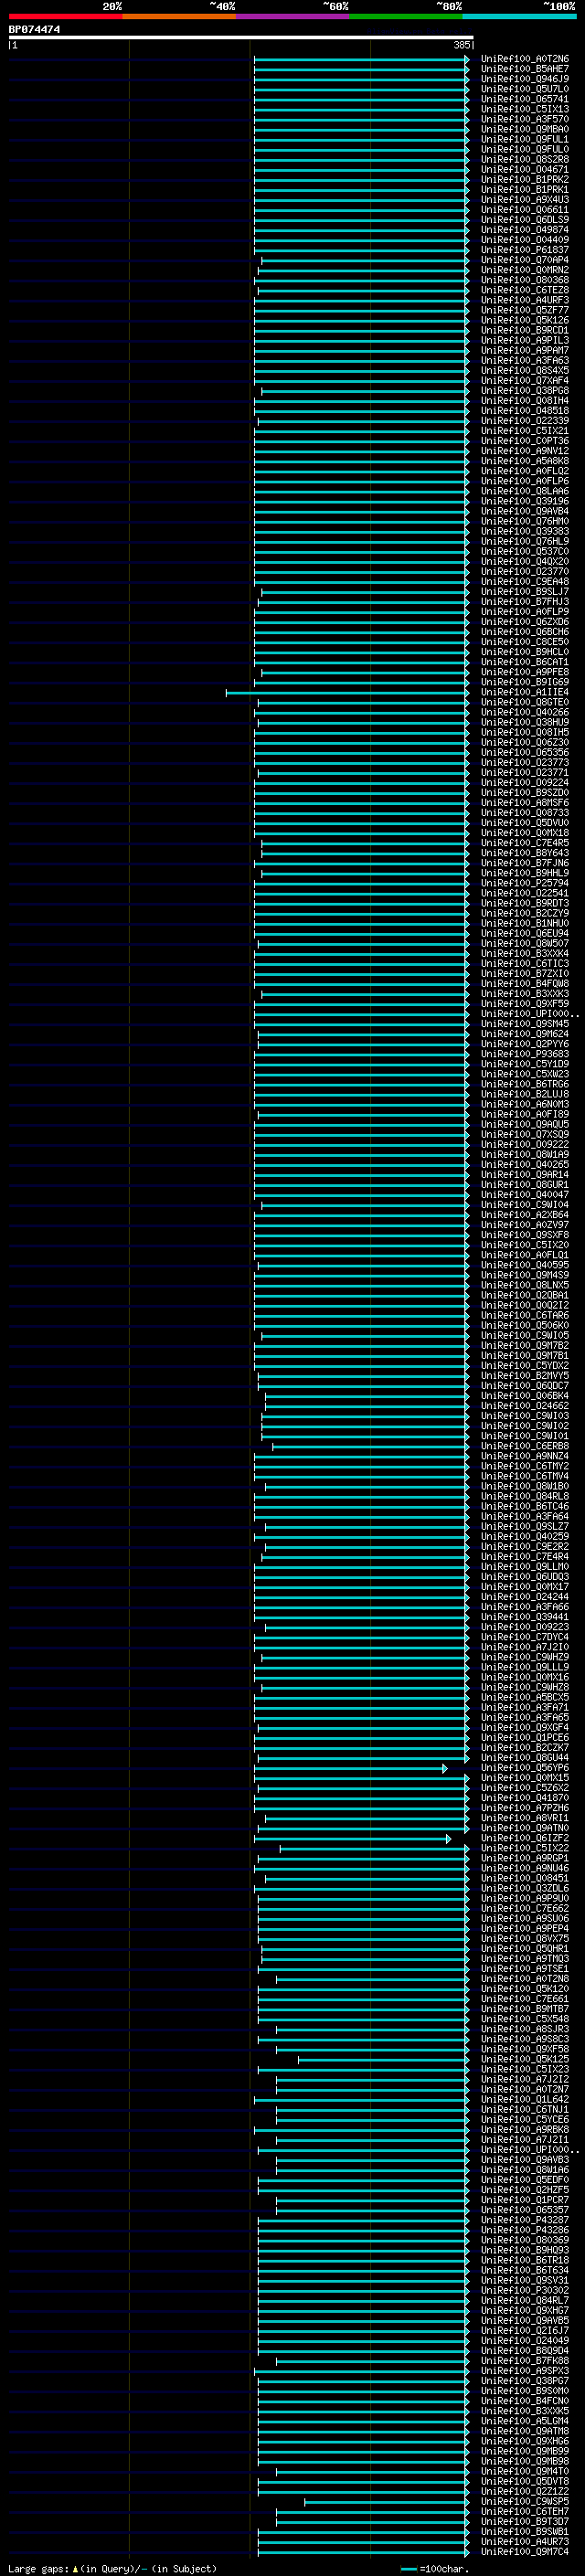Image resolution: width=585 pixels, height=2576 pixels.
Task: Select the UniRef100_B6TRG6 label
Action: 525,1084
